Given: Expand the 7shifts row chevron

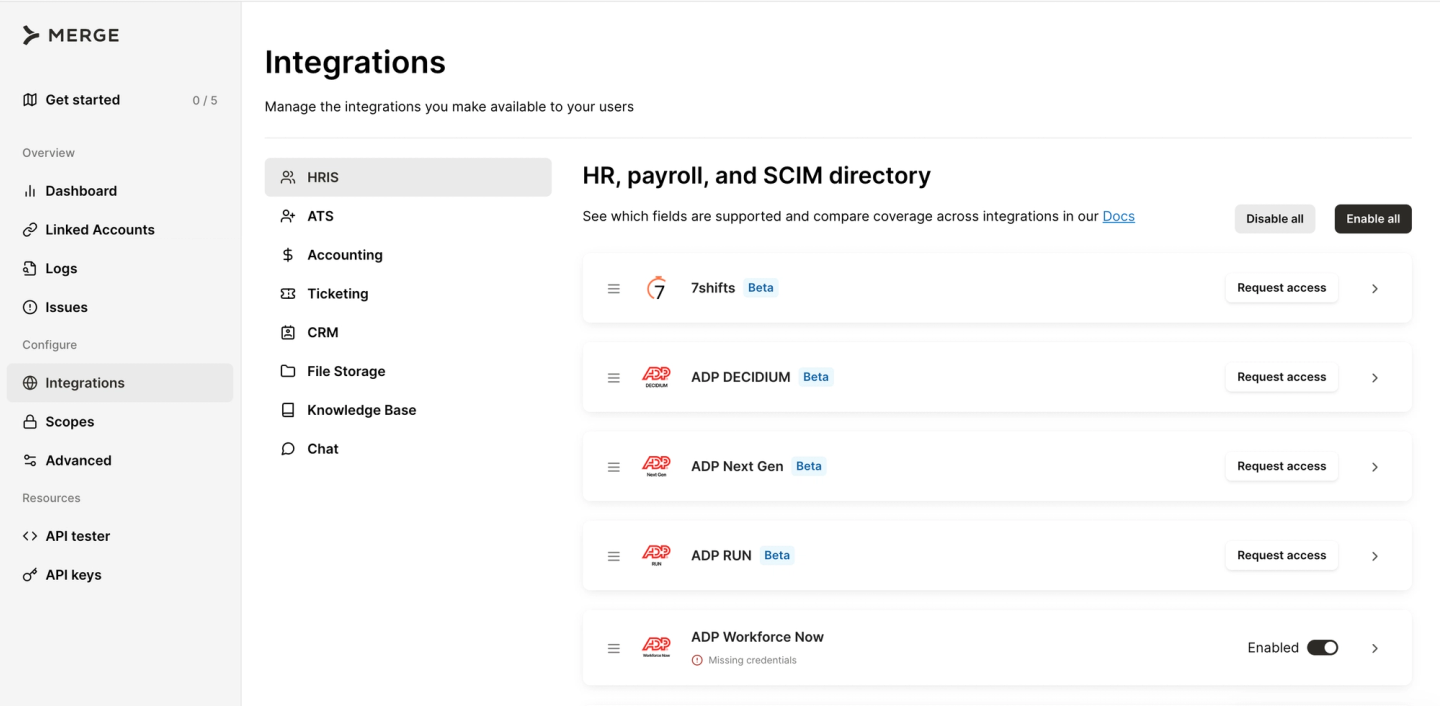Looking at the screenshot, I should click(x=1375, y=288).
